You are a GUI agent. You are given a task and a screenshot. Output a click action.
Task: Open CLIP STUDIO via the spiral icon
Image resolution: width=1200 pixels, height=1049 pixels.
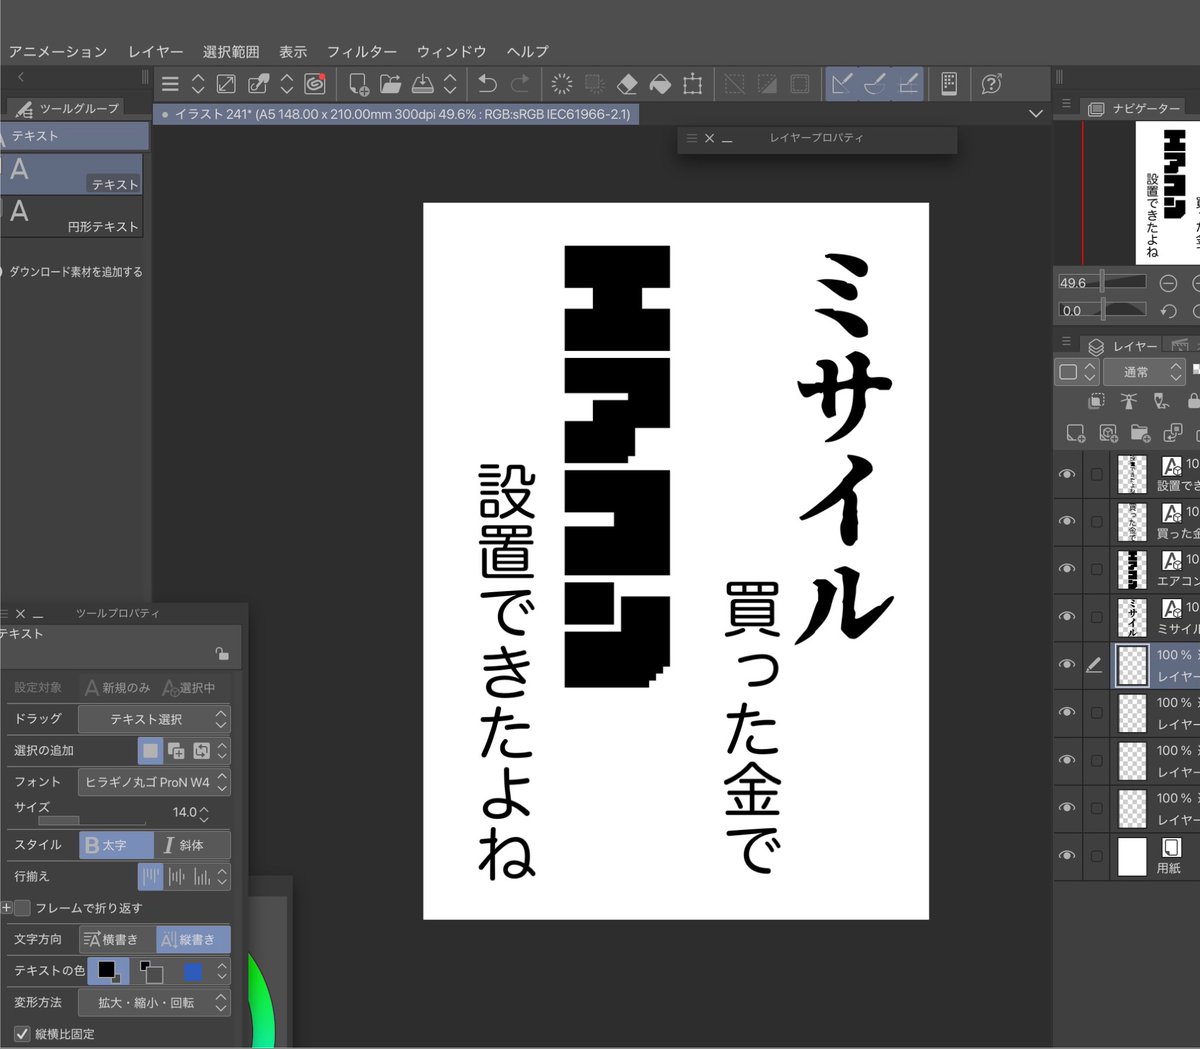(x=315, y=84)
